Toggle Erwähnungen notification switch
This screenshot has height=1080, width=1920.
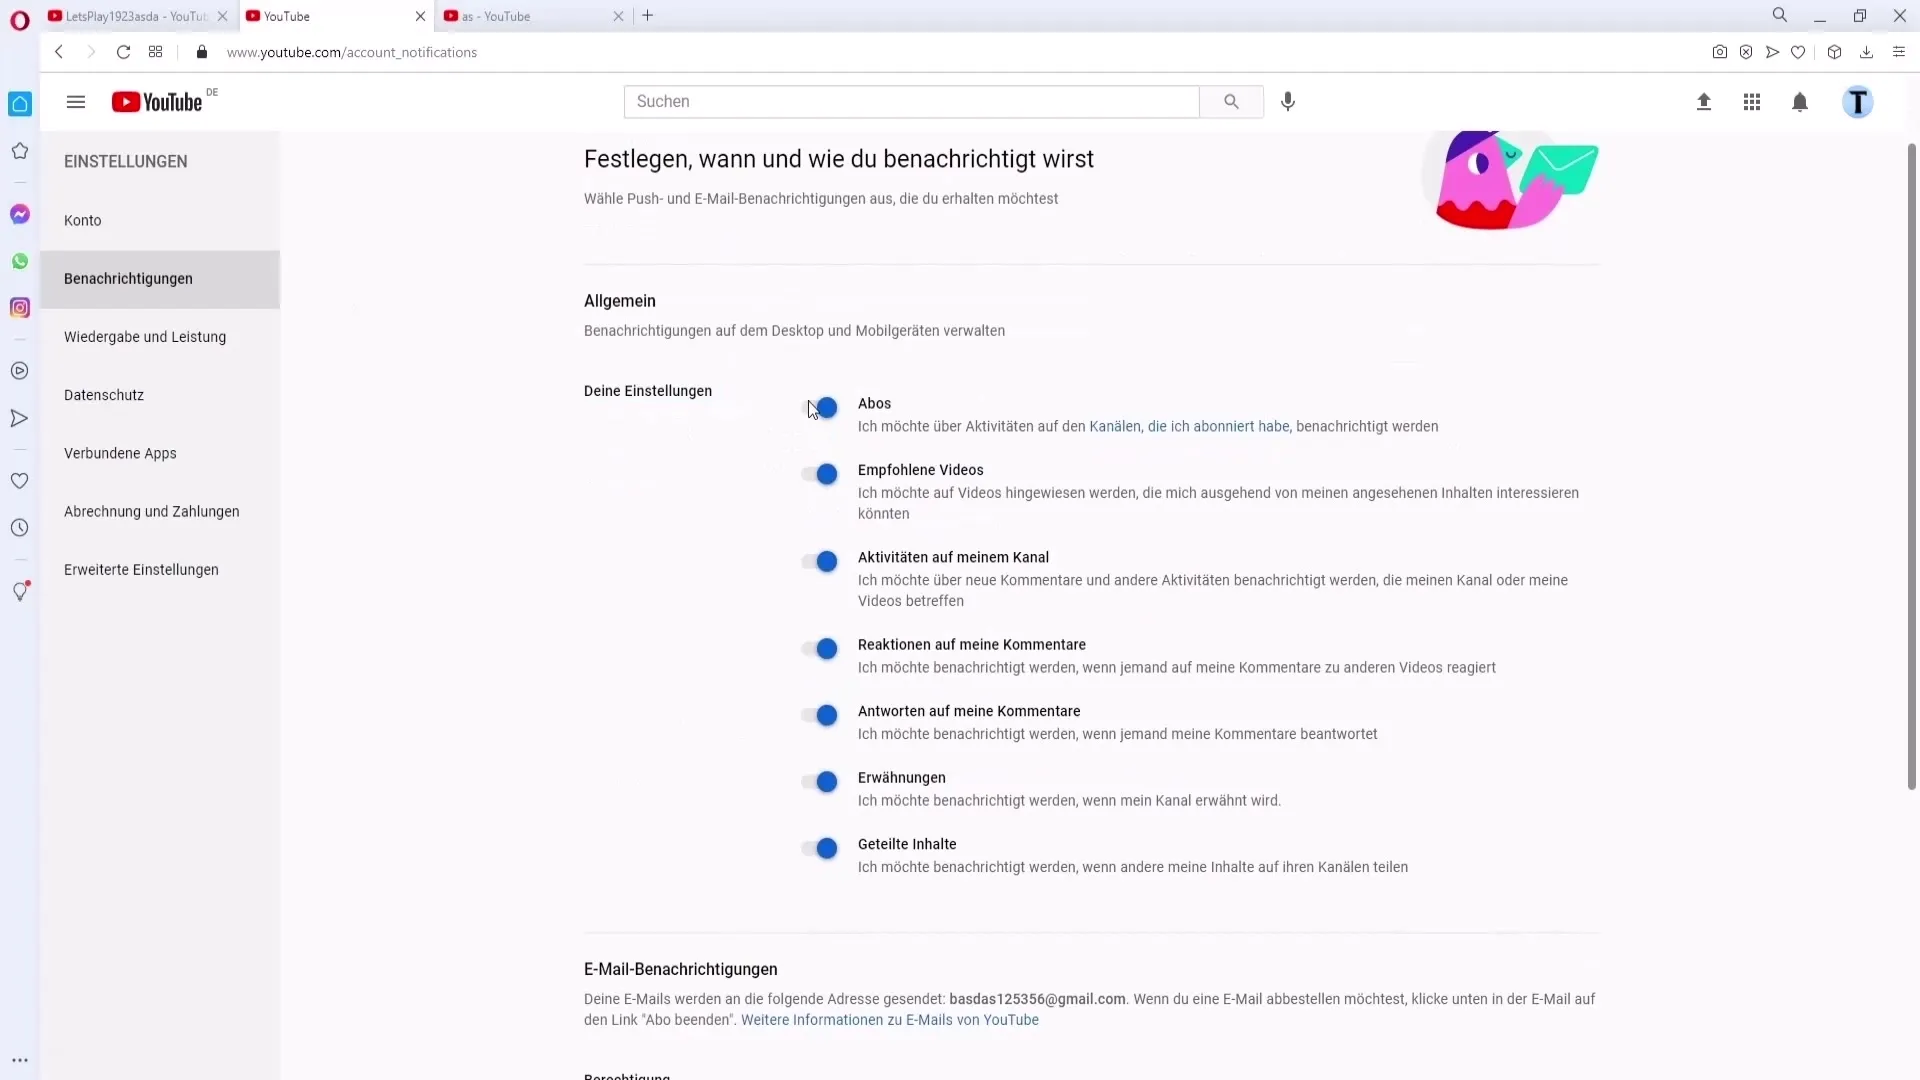pyautogui.click(x=821, y=782)
